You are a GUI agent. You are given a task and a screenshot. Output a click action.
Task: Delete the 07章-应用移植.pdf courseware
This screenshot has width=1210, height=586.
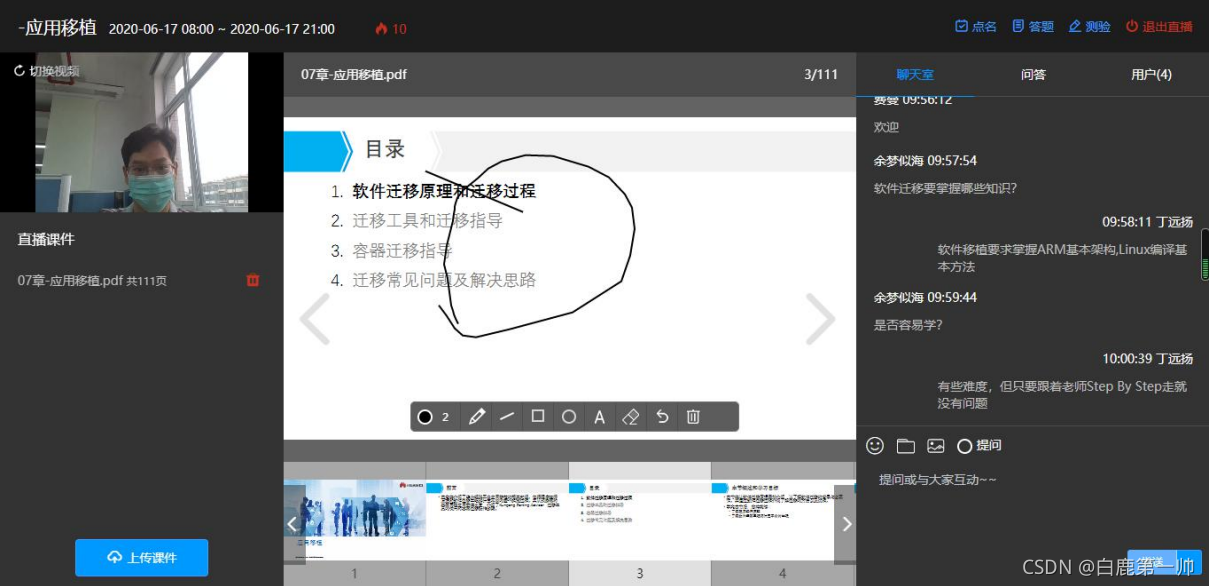(x=252, y=281)
